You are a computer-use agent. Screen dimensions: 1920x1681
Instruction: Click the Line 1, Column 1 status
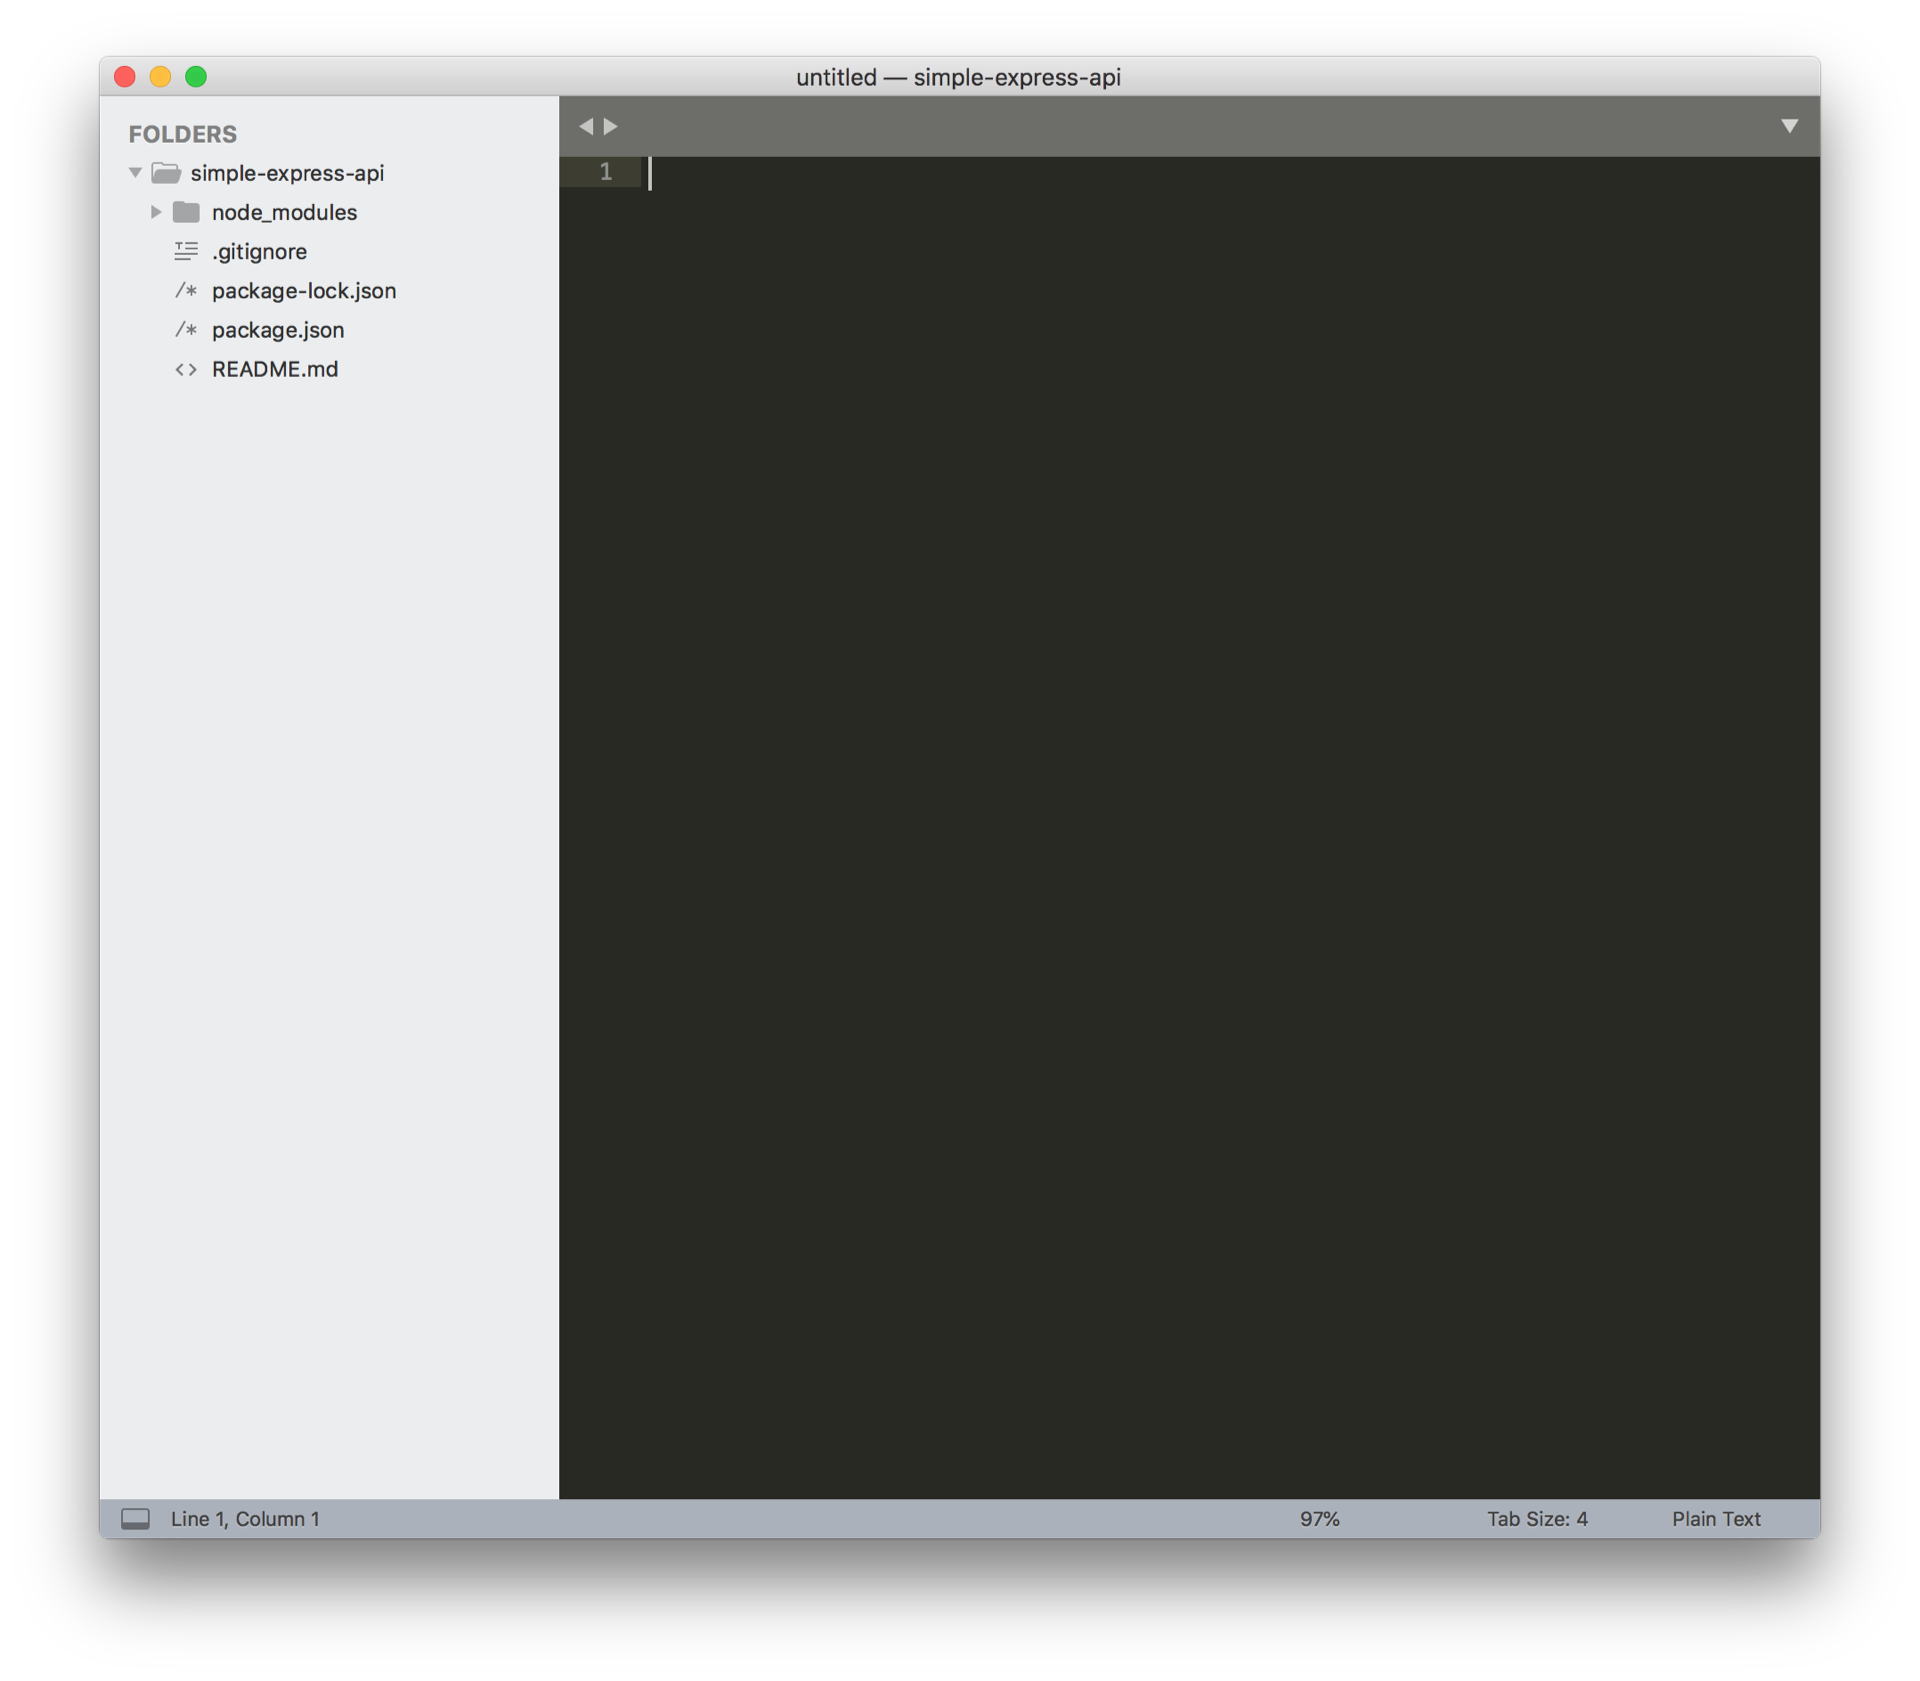[x=245, y=1519]
